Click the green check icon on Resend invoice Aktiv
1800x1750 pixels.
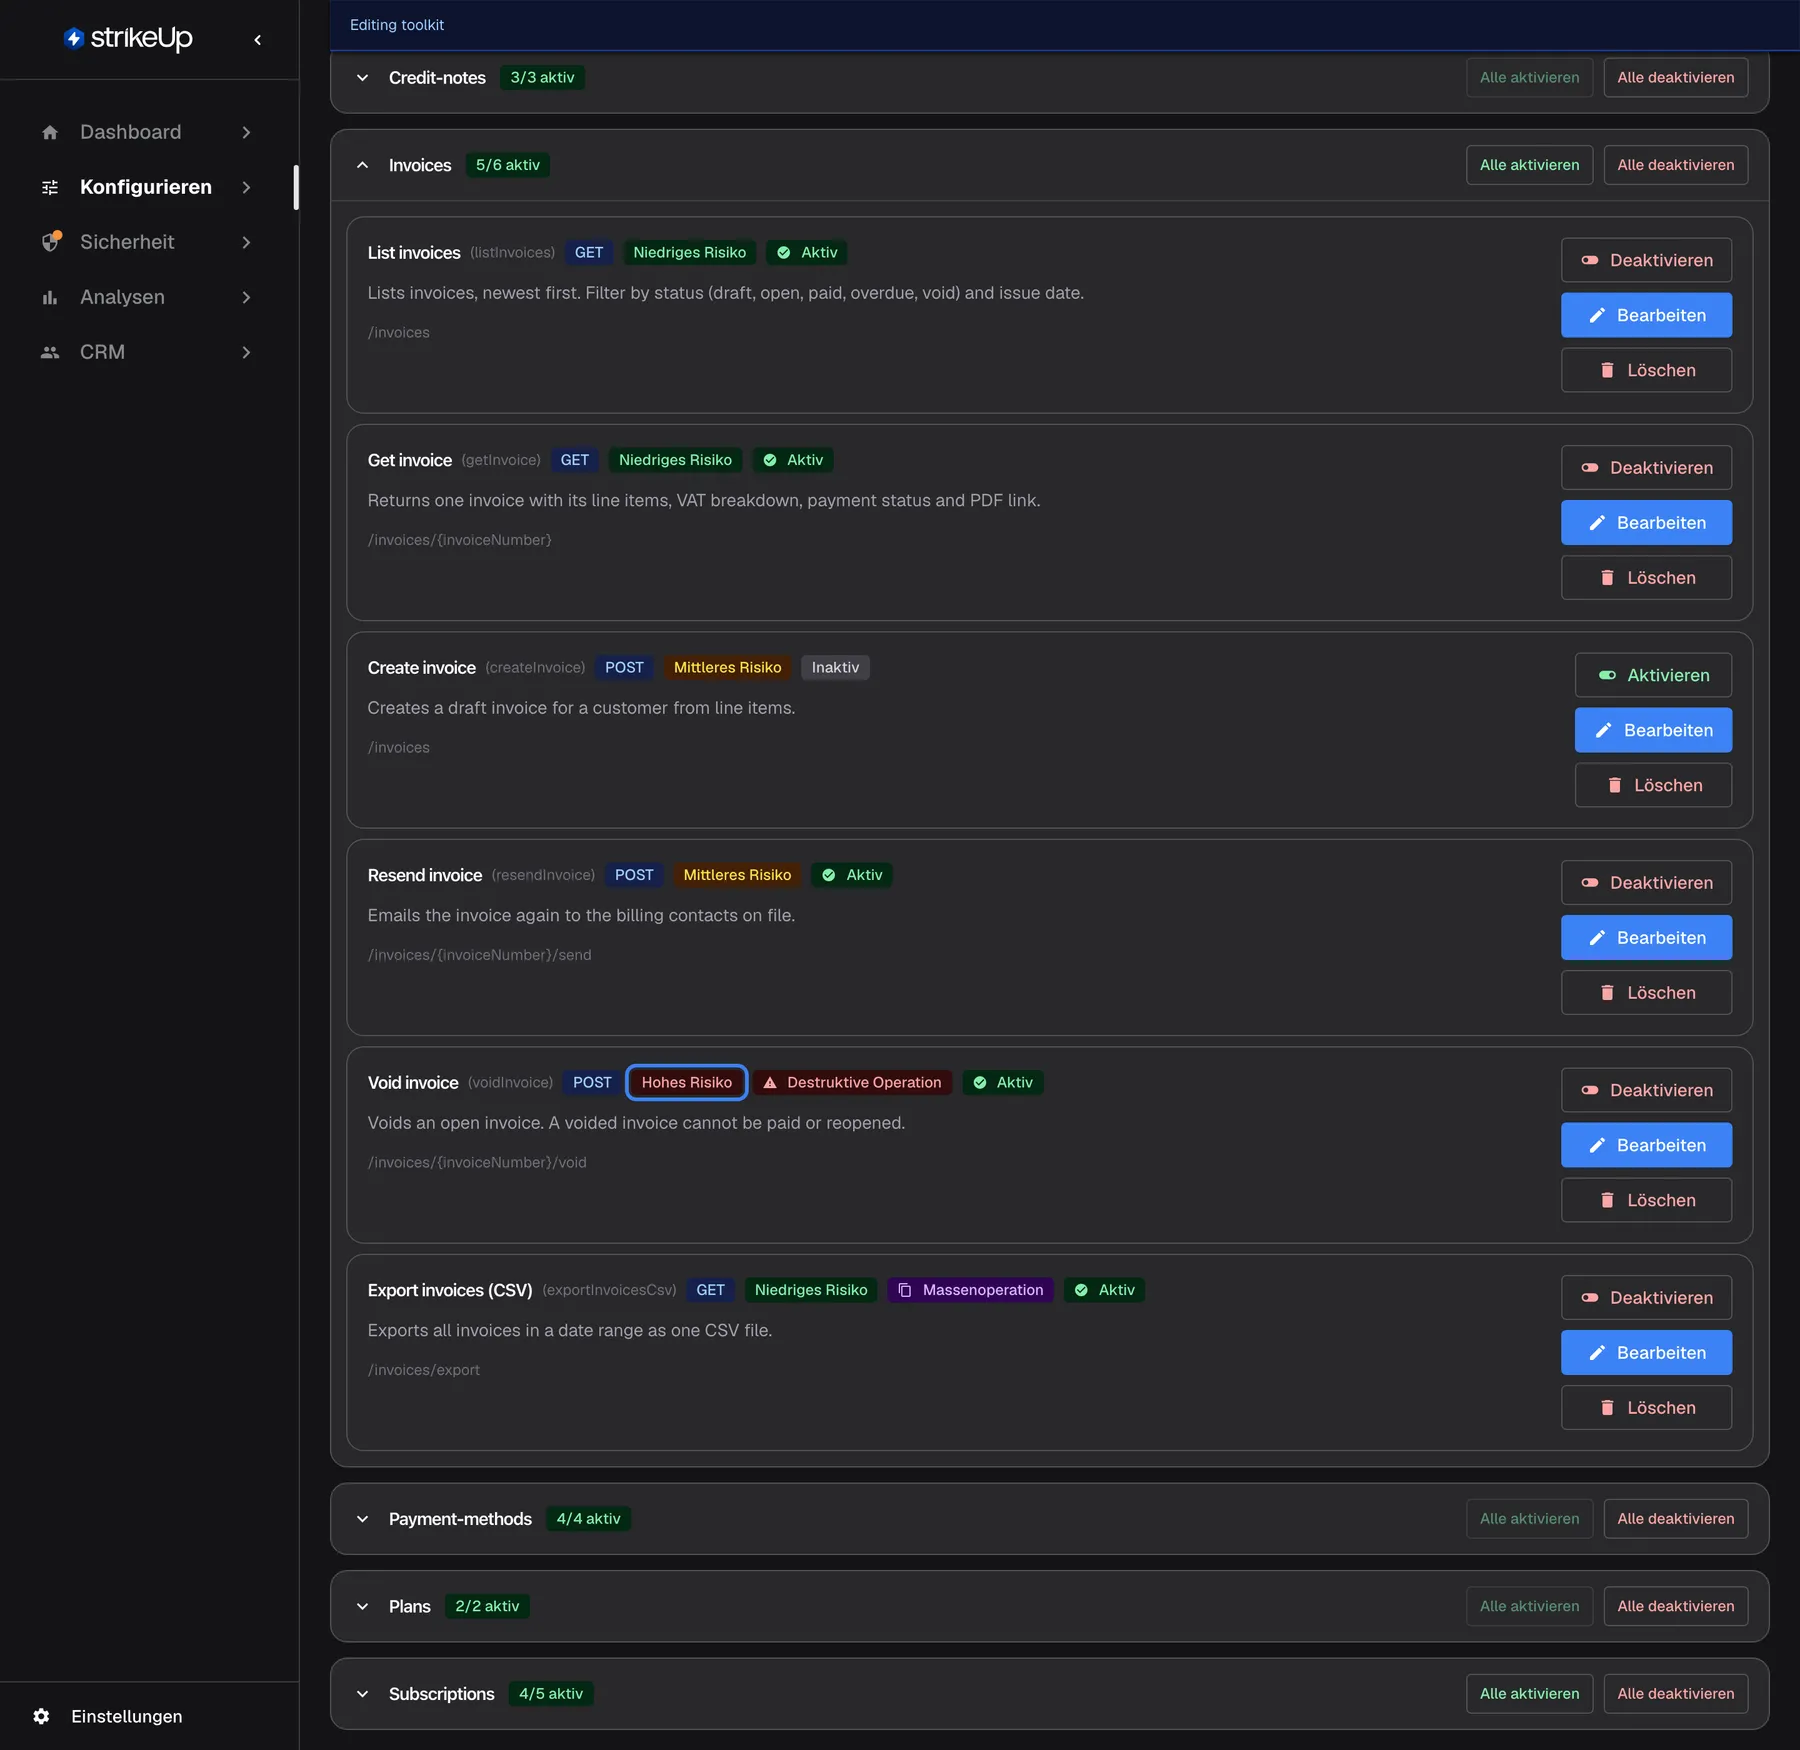(829, 875)
